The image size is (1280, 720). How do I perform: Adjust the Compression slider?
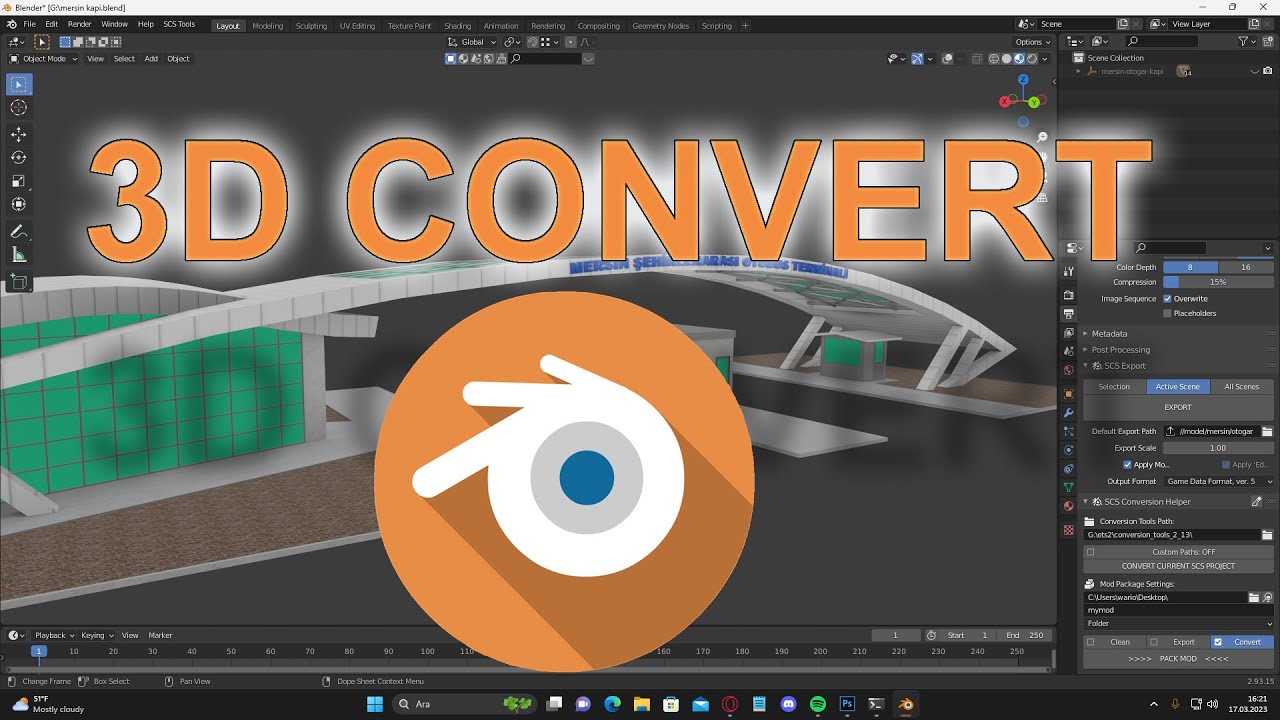(x=1219, y=283)
